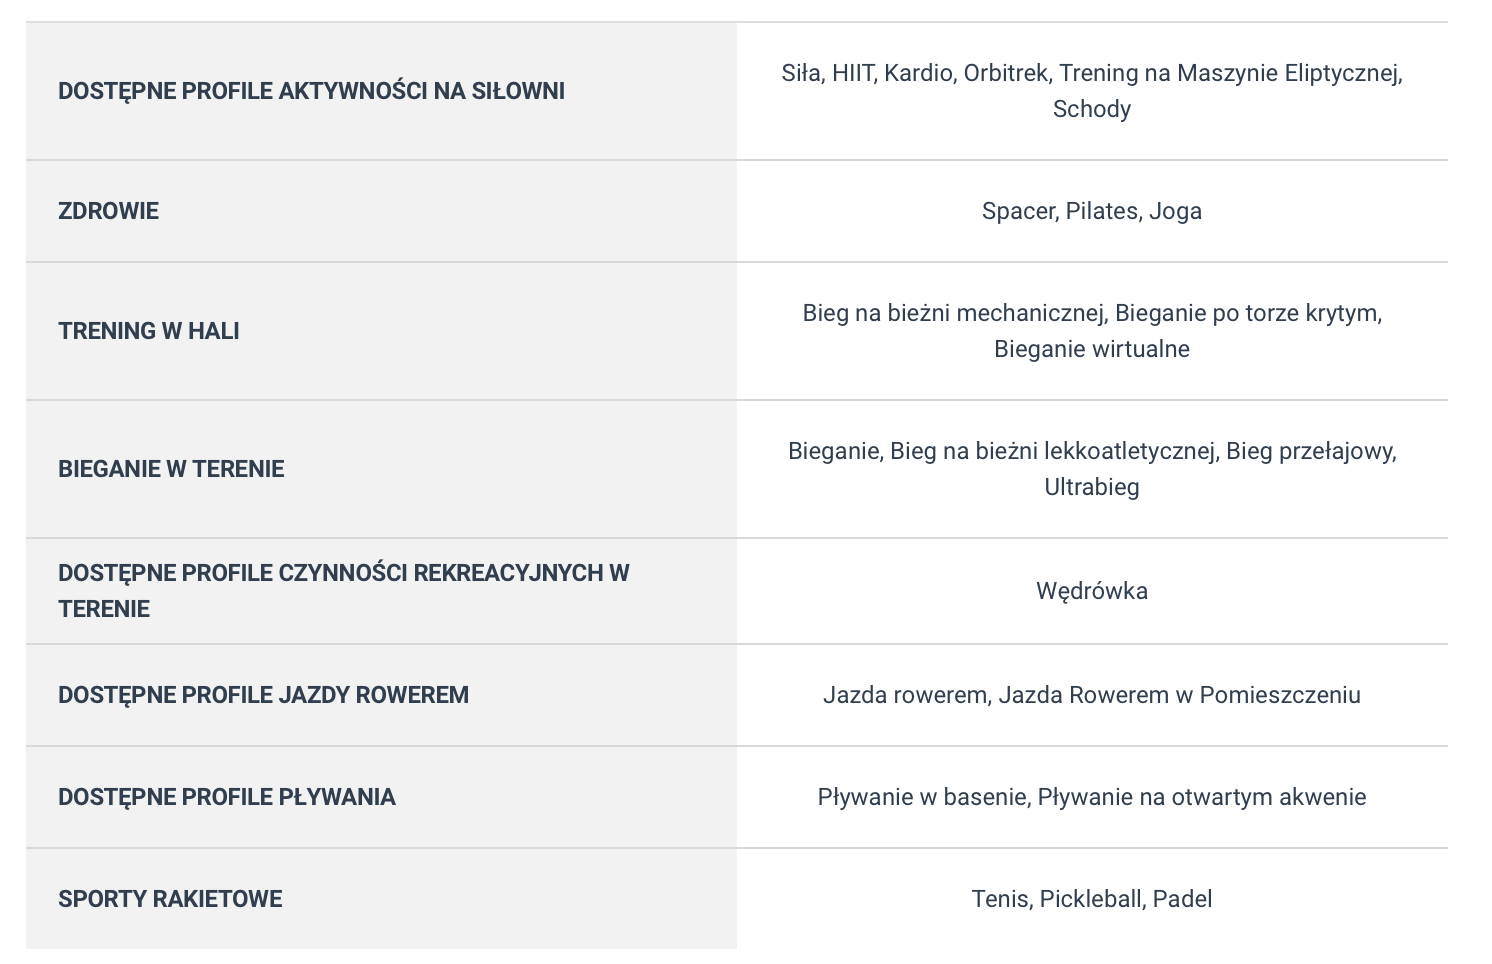The image size is (1492, 964).
Task: Click the 'TRENING W HALI' row label
Action: [x=149, y=331]
